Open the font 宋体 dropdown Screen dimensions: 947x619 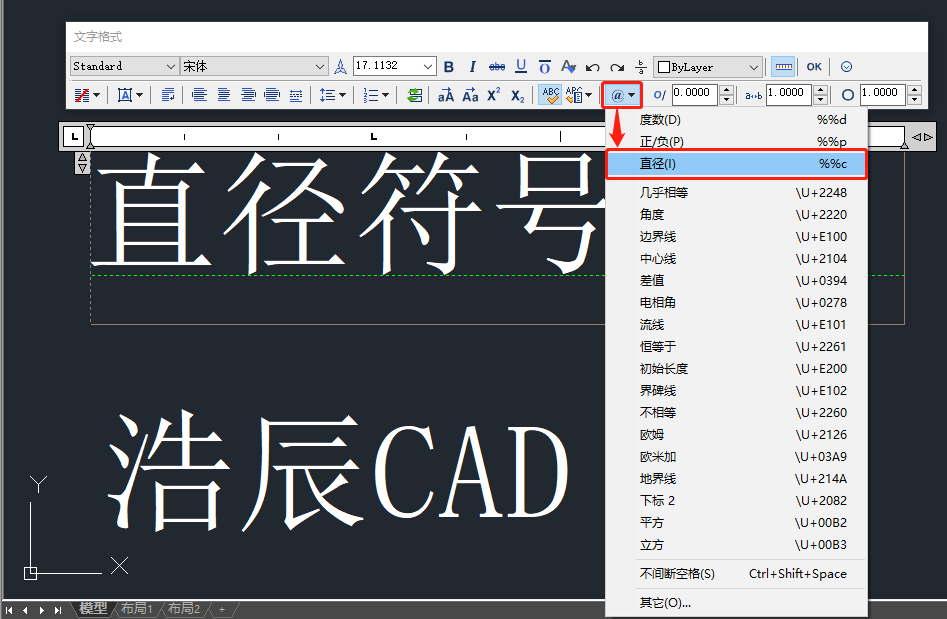(x=254, y=66)
